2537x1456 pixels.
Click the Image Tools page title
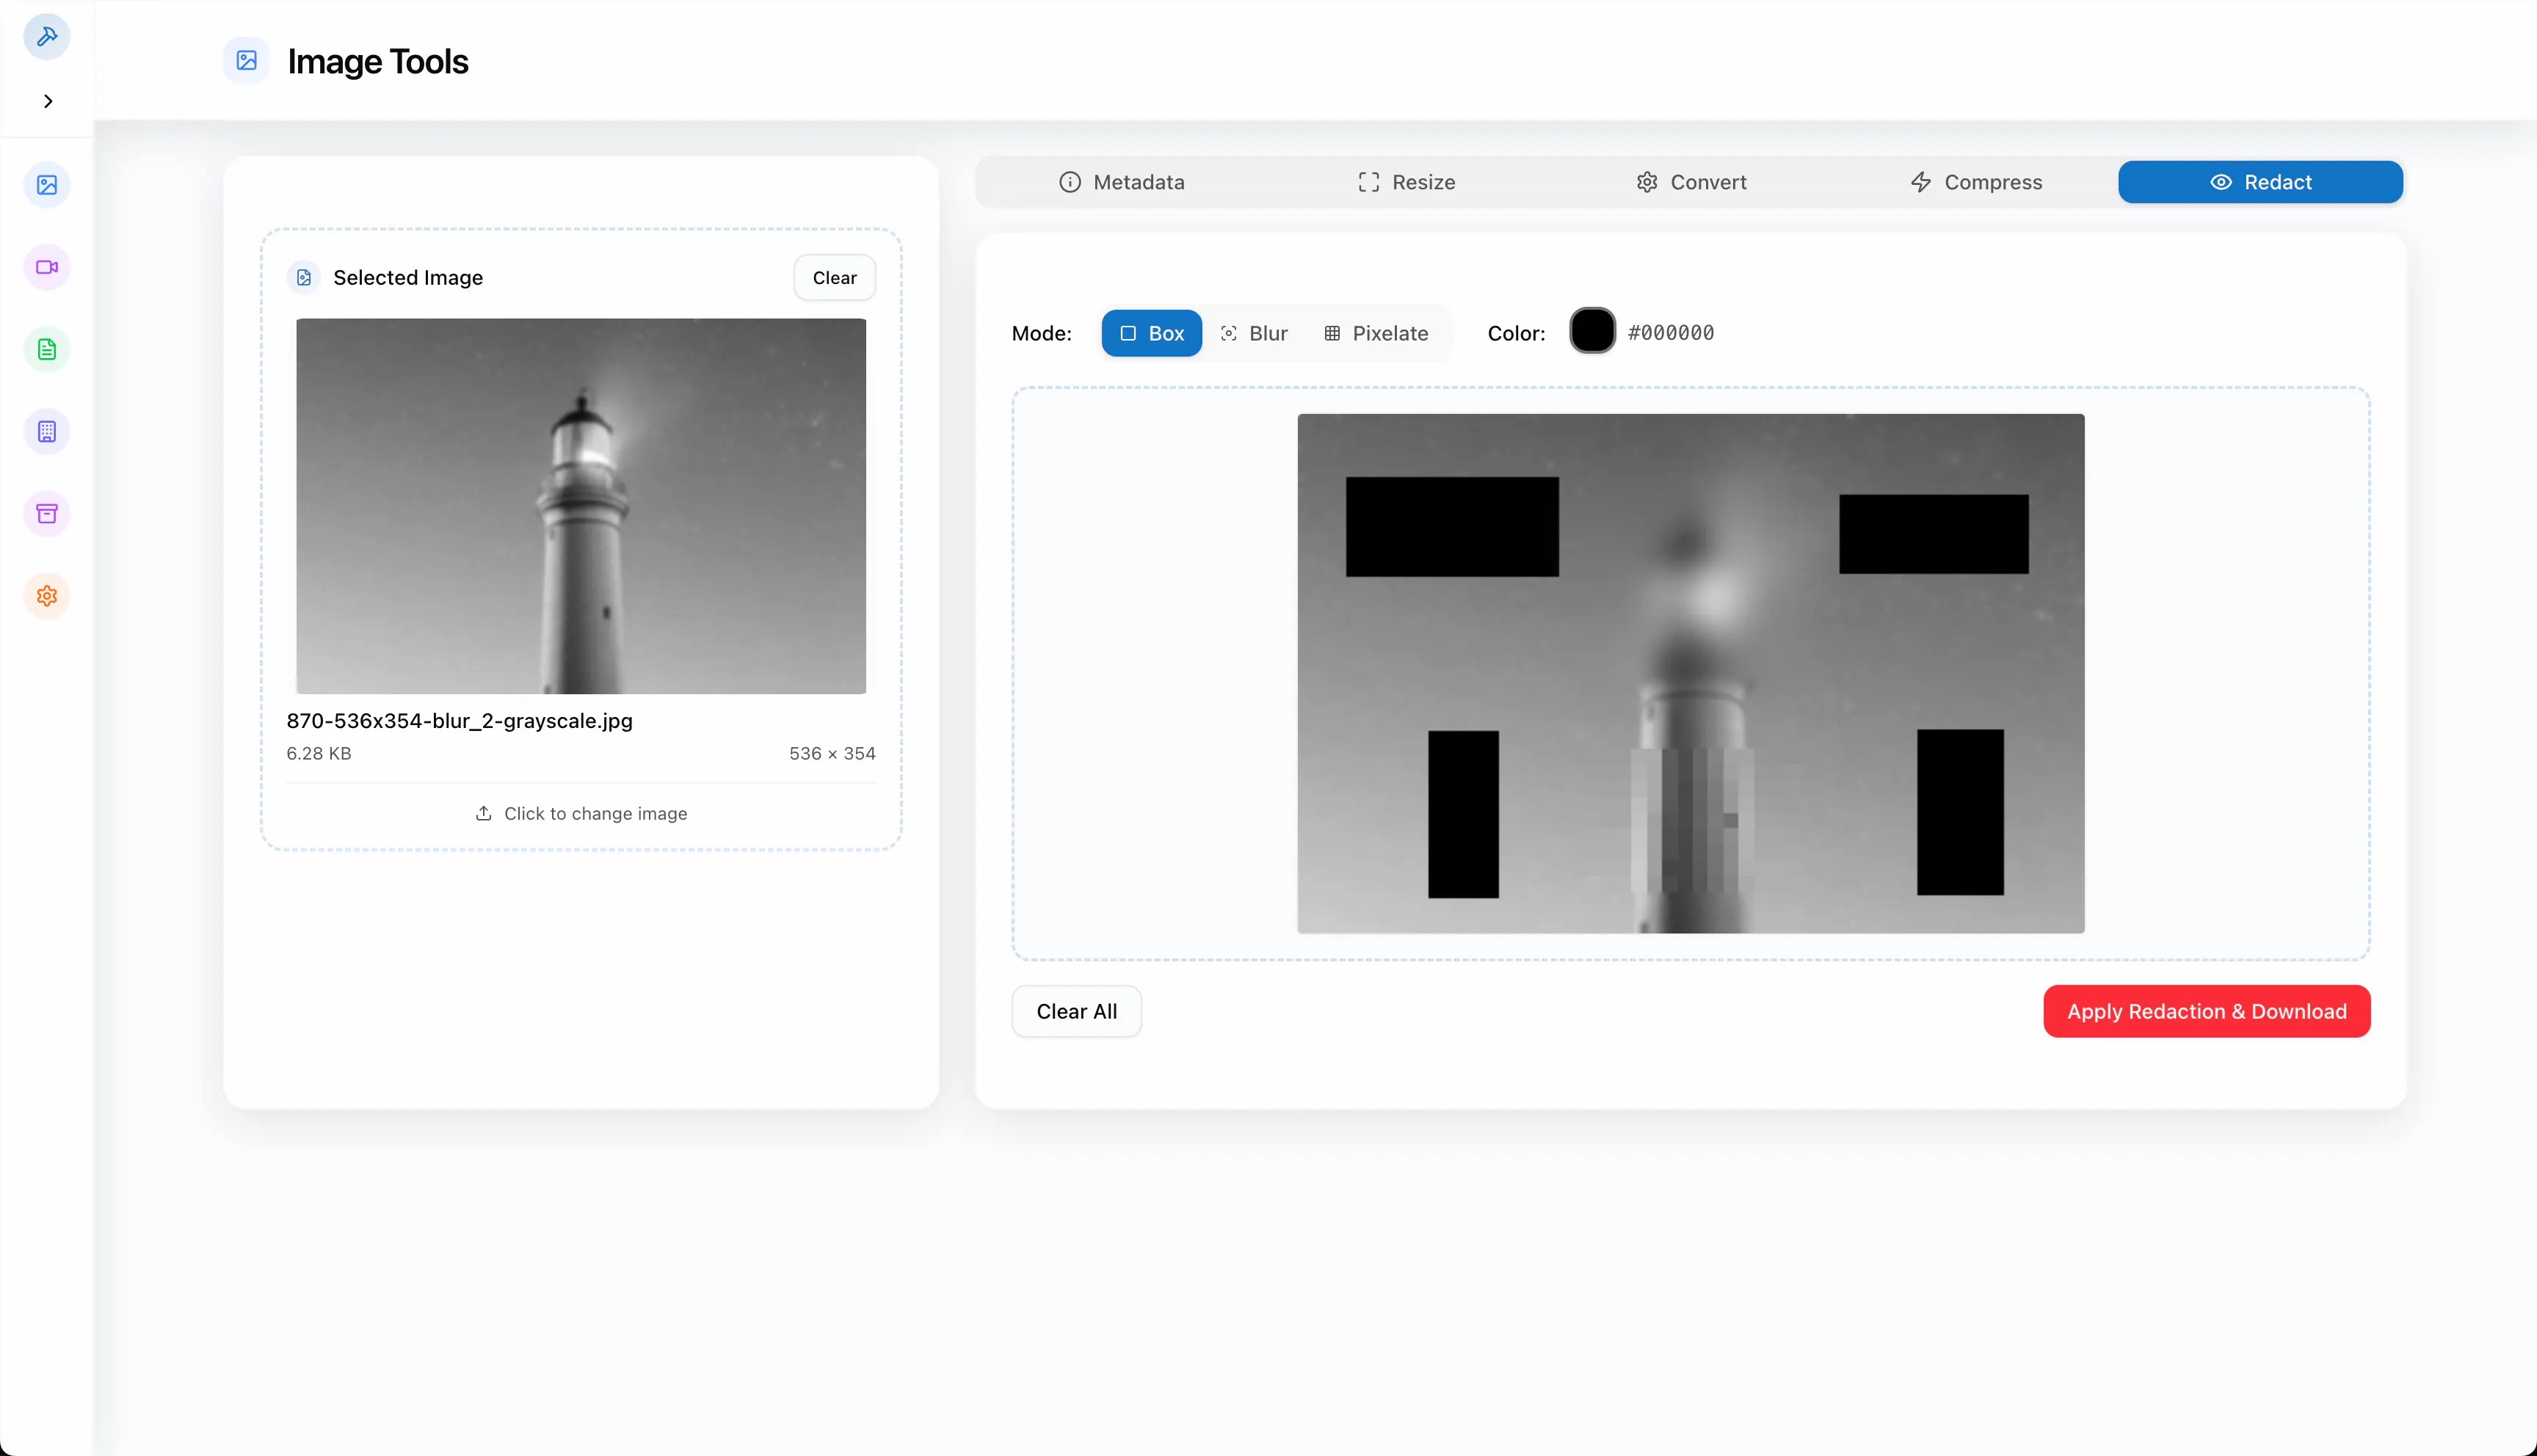[x=378, y=62]
